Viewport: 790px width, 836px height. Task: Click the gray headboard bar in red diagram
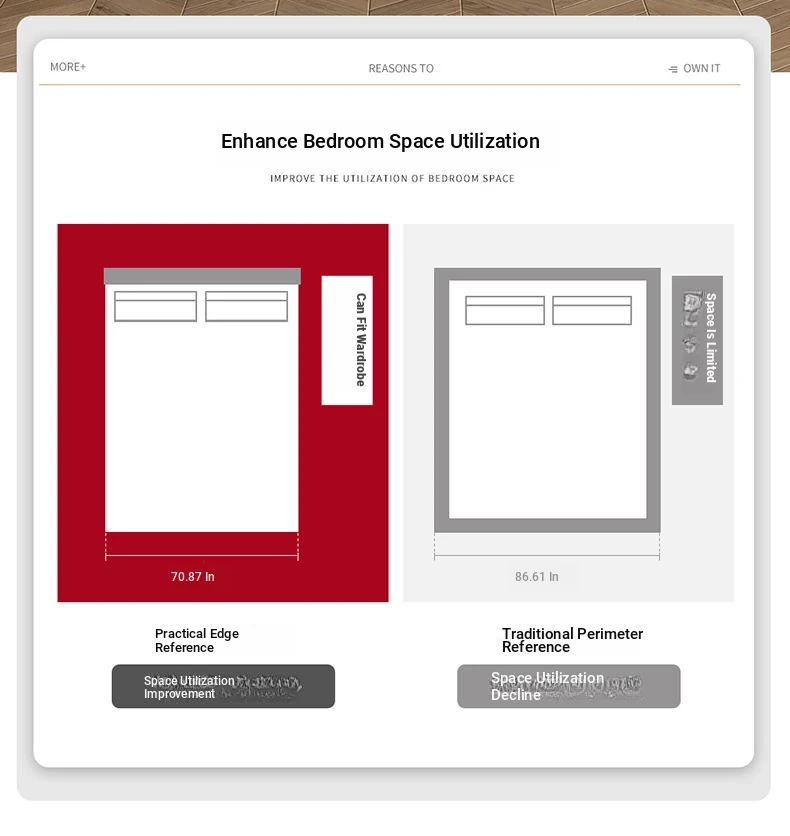(x=202, y=276)
